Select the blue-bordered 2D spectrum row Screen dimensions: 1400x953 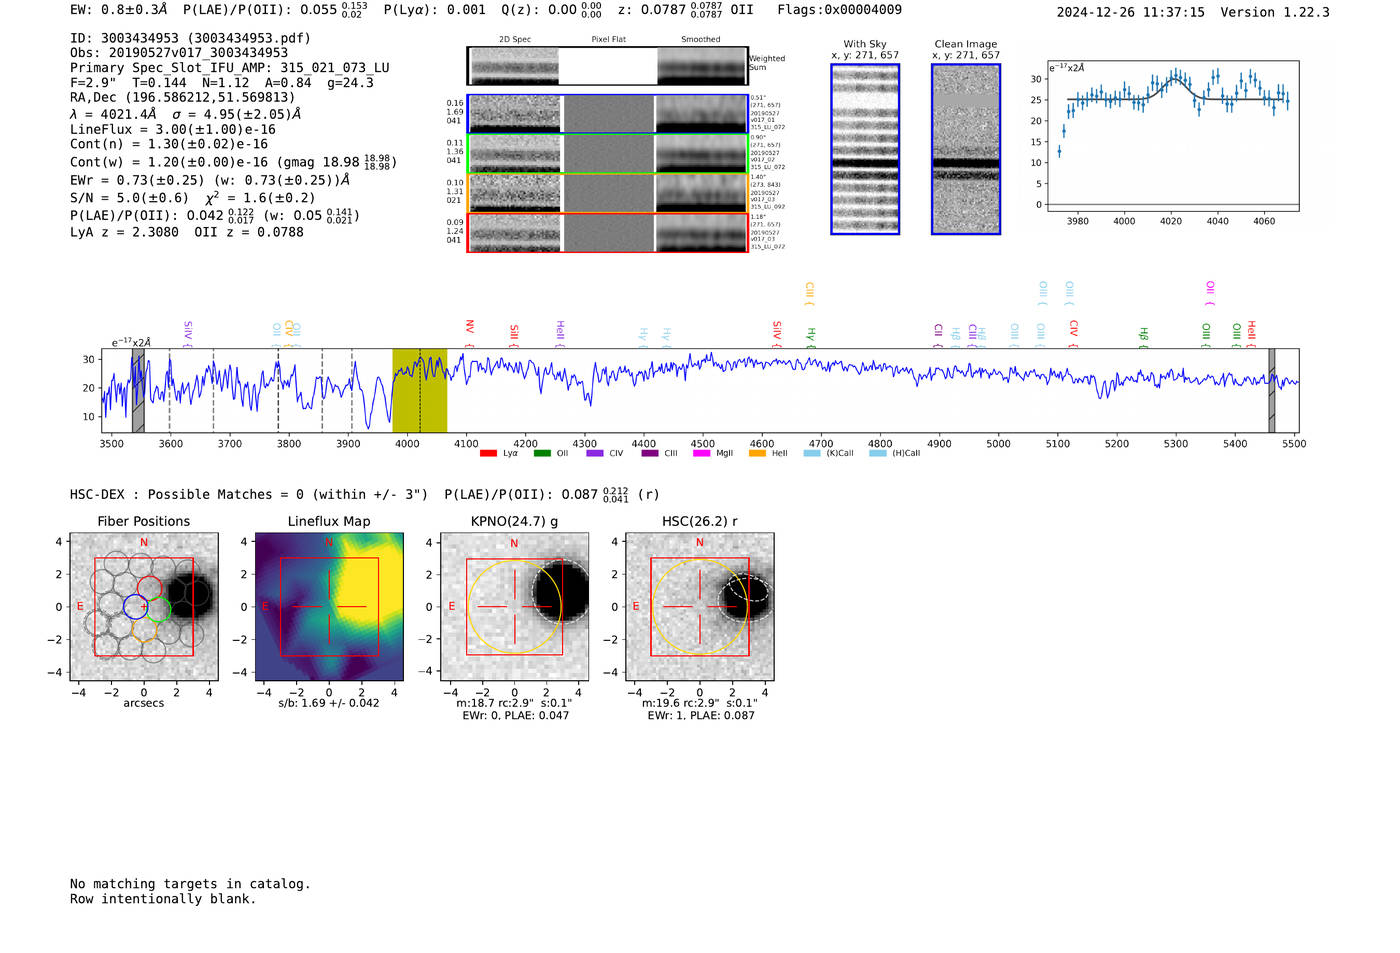[608, 114]
